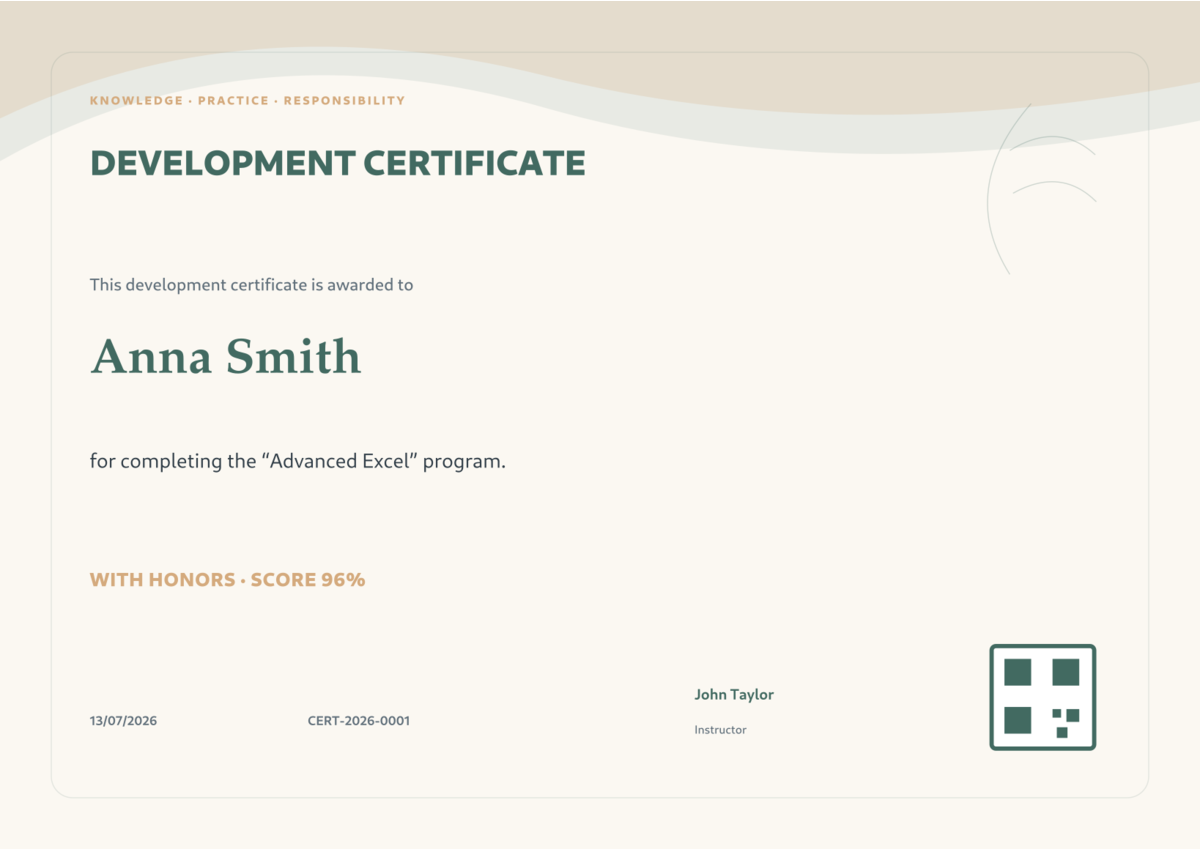Click the Instructor role label
1200x850 pixels.
pos(720,730)
